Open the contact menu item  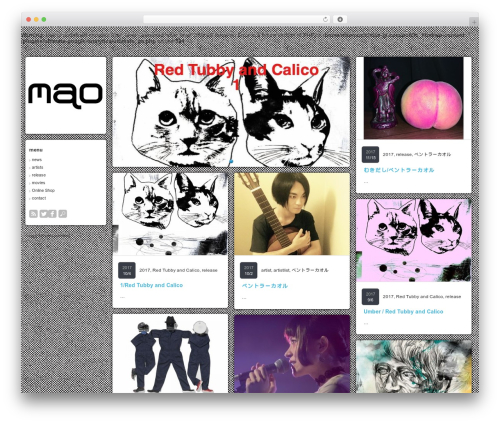[39, 198]
